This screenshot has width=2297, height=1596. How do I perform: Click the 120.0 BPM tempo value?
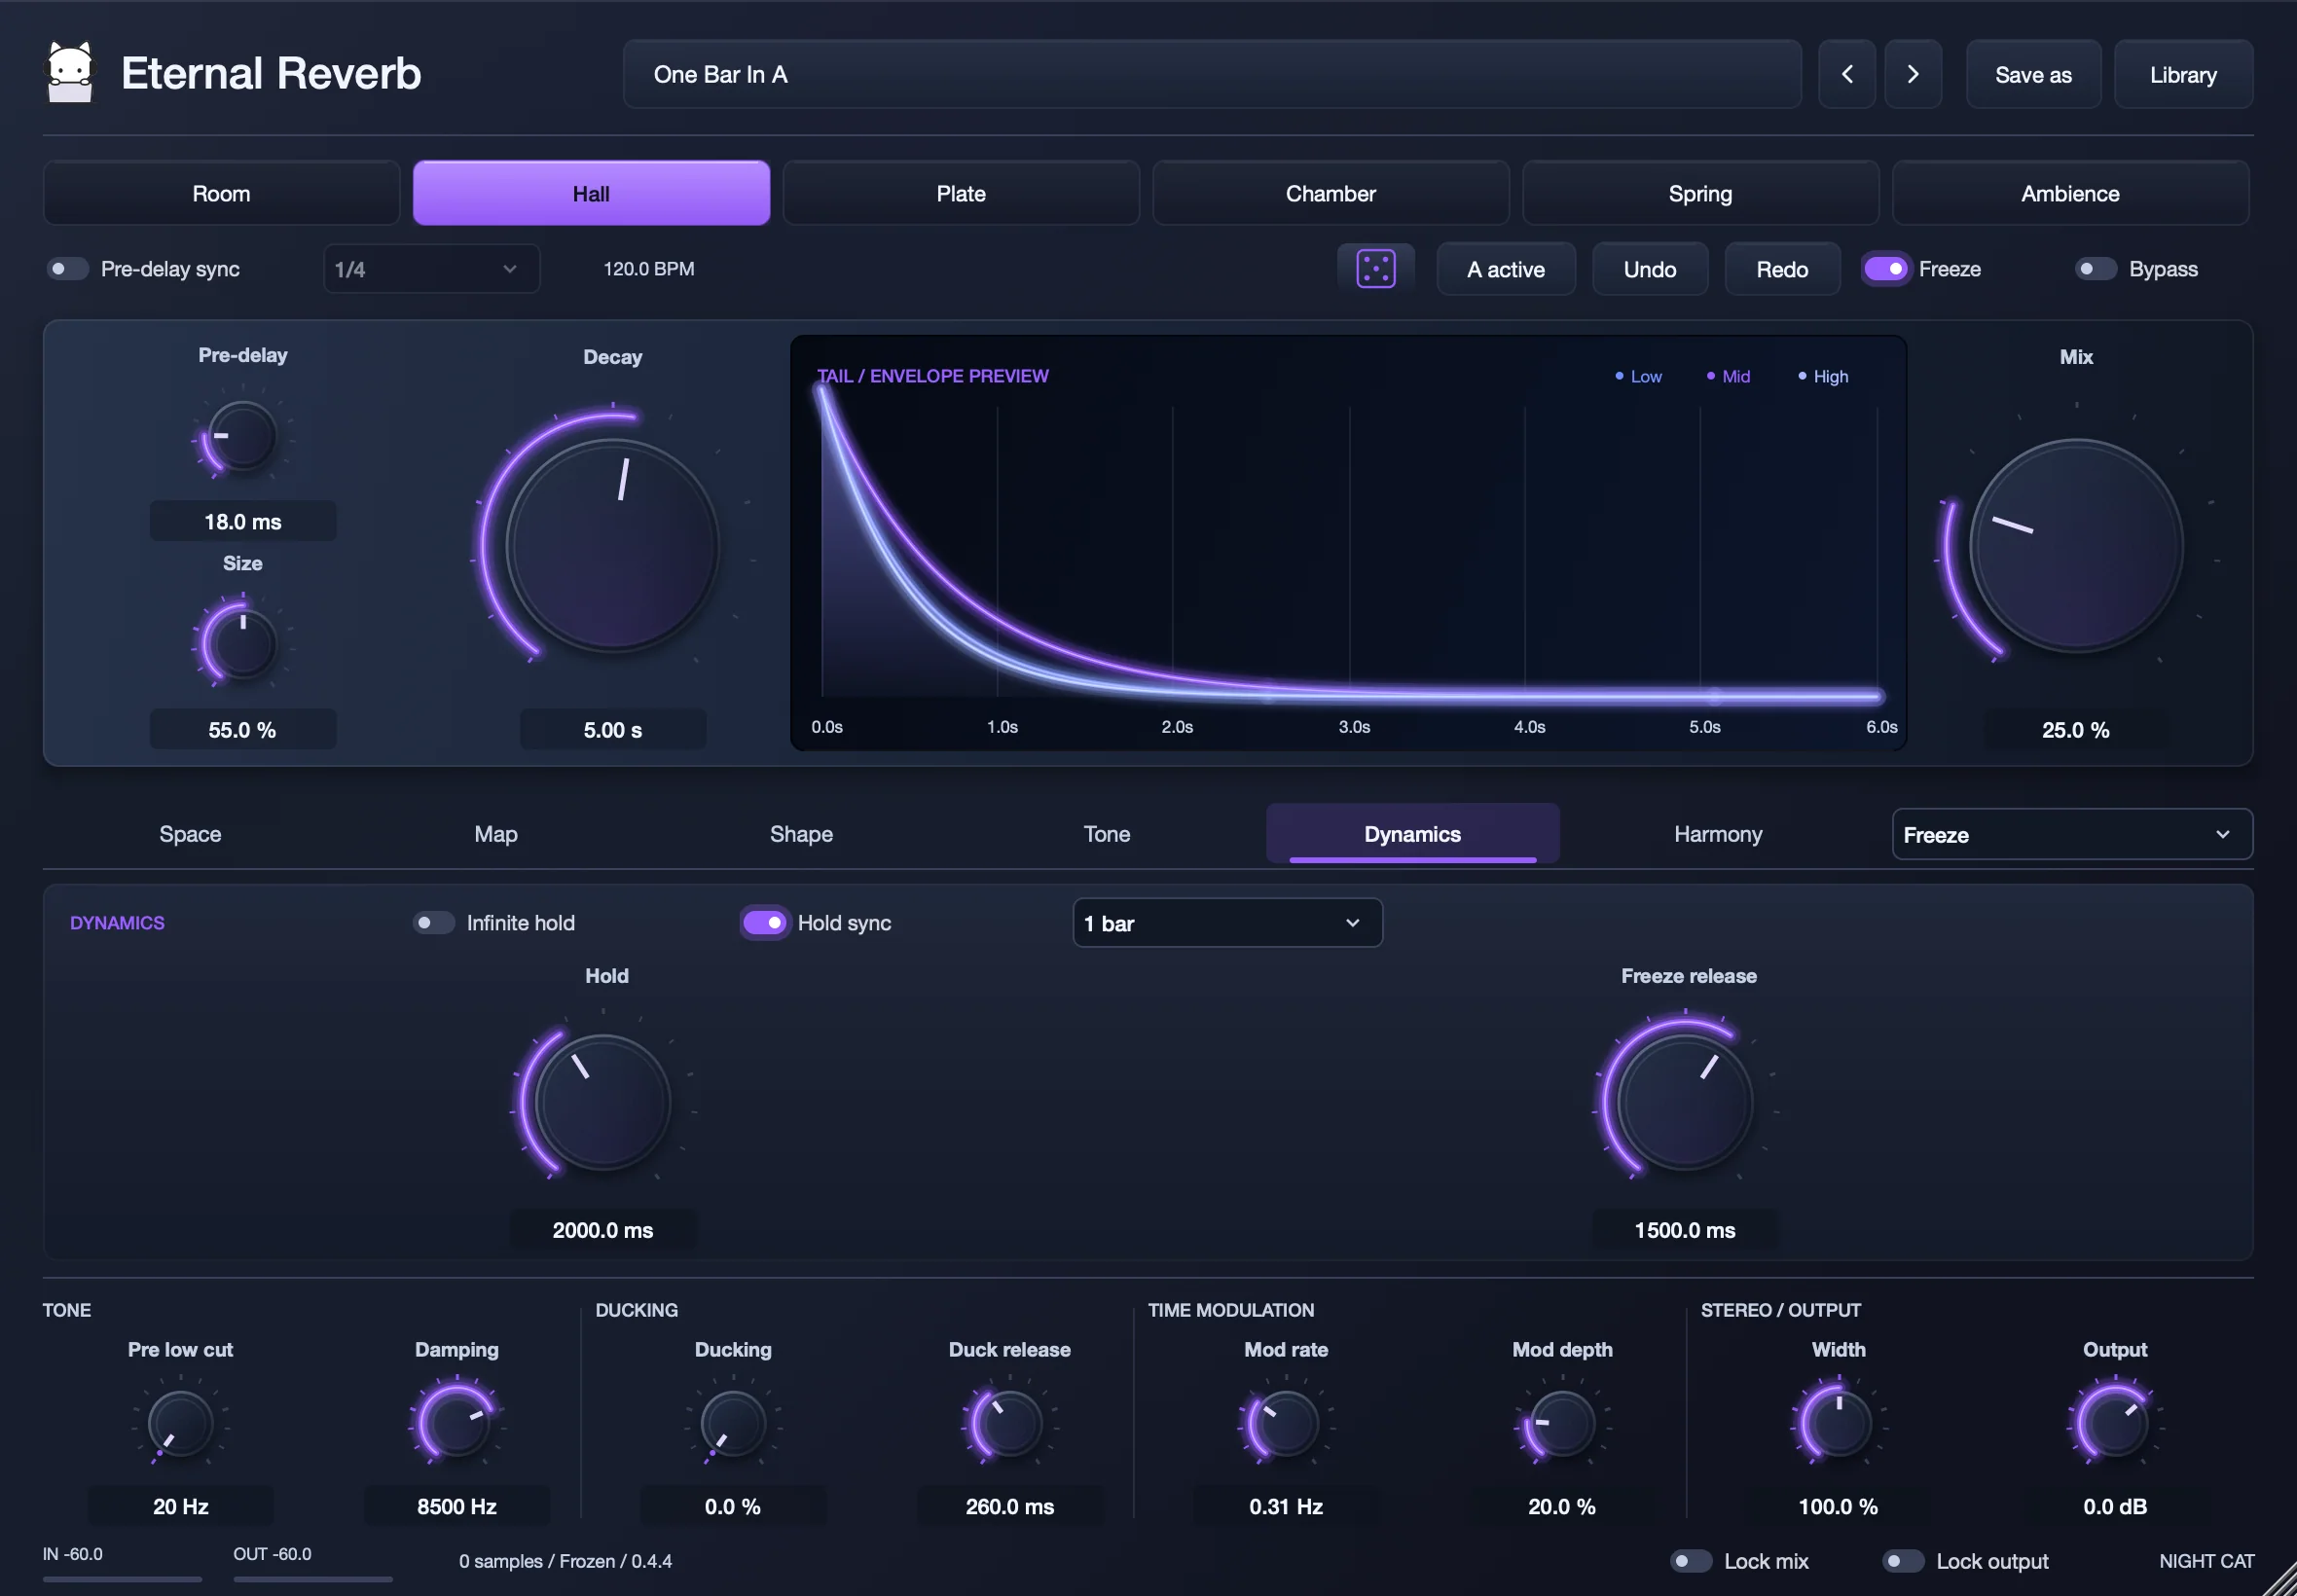pyautogui.click(x=649, y=269)
